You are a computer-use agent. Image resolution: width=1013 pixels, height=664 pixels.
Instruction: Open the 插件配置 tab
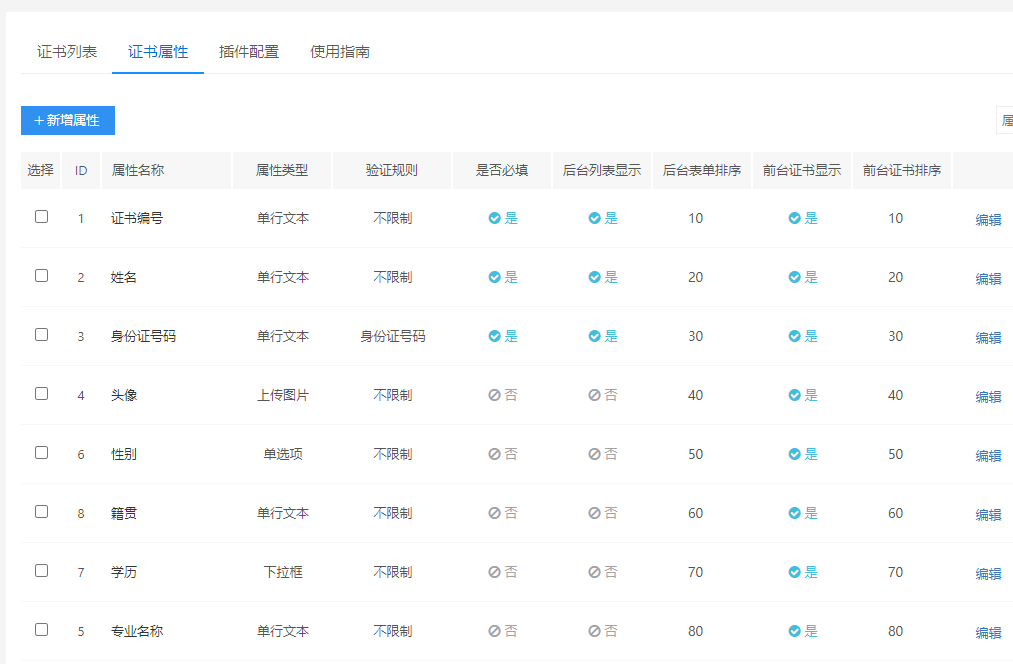[x=249, y=52]
